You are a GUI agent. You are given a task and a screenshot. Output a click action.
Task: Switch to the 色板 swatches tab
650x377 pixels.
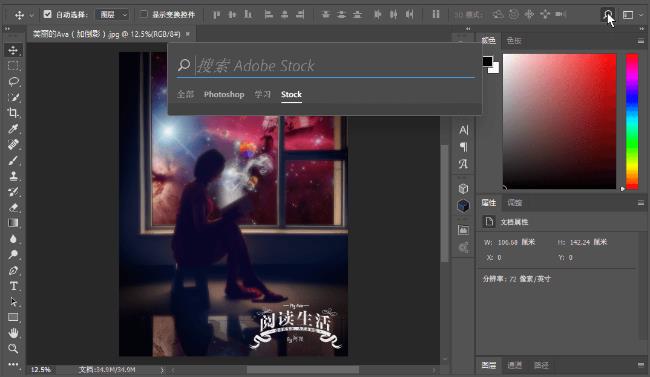(514, 41)
